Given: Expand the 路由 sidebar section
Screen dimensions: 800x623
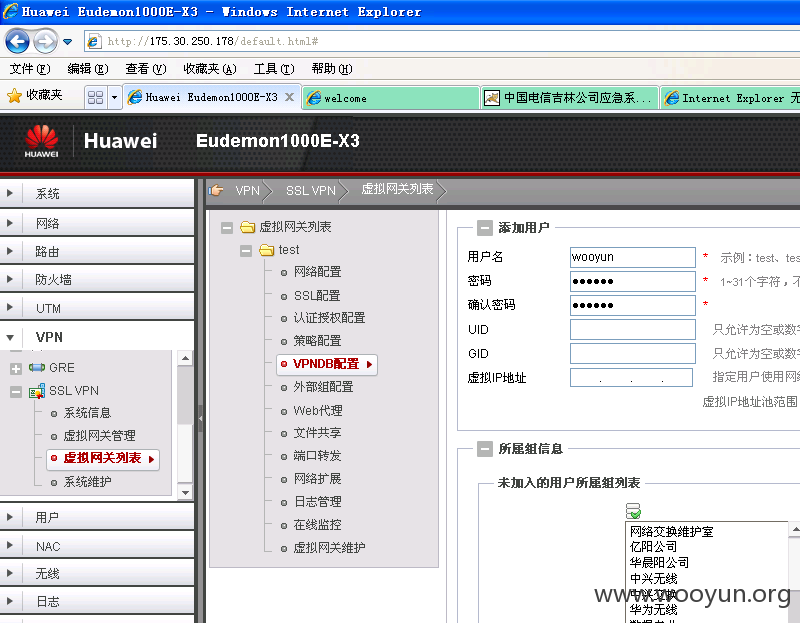Looking at the screenshot, I should click(97, 251).
